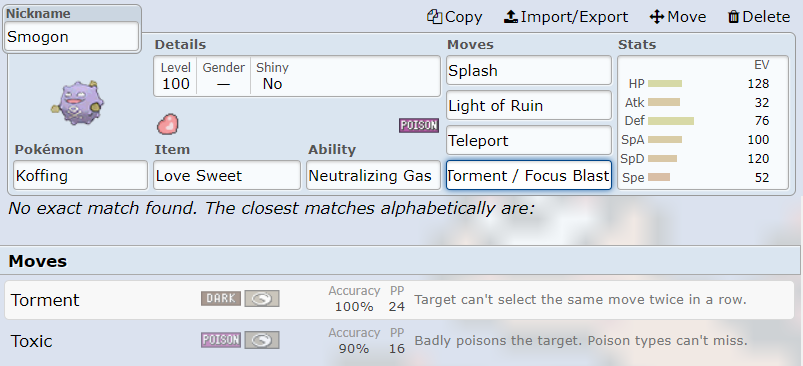Open the Stats EV panel
803x366 pixels.
(x=703, y=123)
